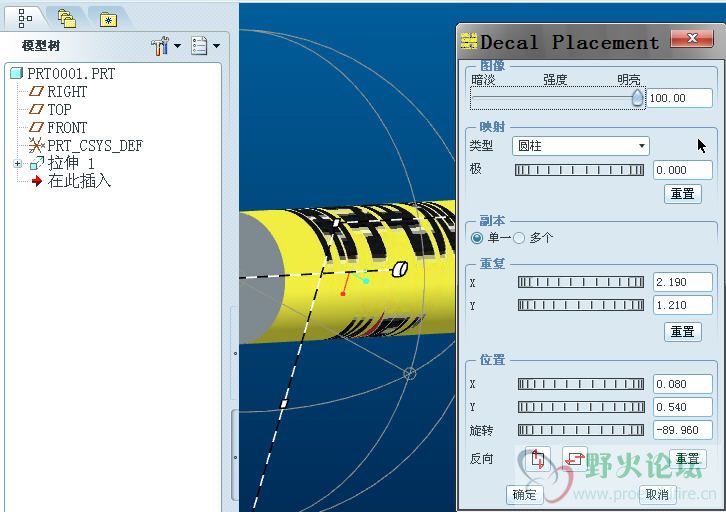The image size is (726, 512).
Task: Click the PRT0001 part cube icon
Action: pyautogui.click(x=17, y=73)
